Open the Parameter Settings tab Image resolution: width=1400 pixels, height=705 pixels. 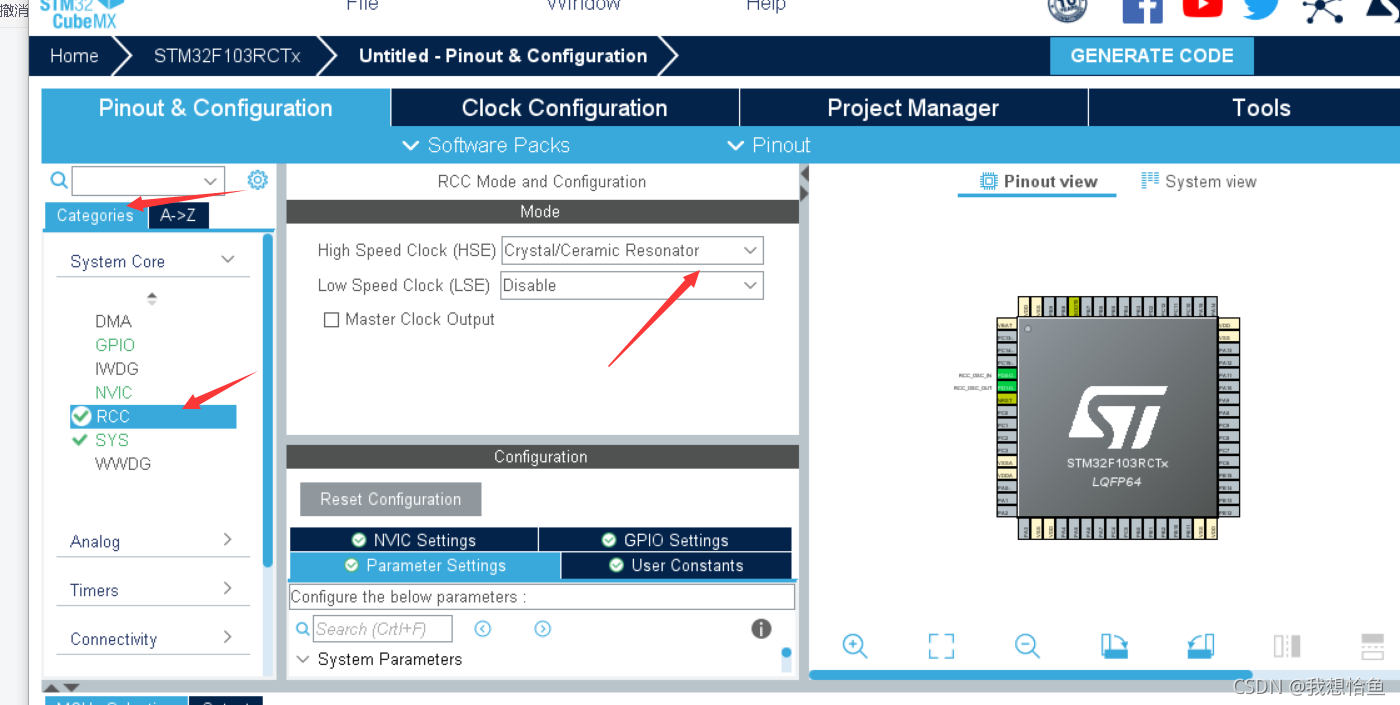click(x=425, y=565)
